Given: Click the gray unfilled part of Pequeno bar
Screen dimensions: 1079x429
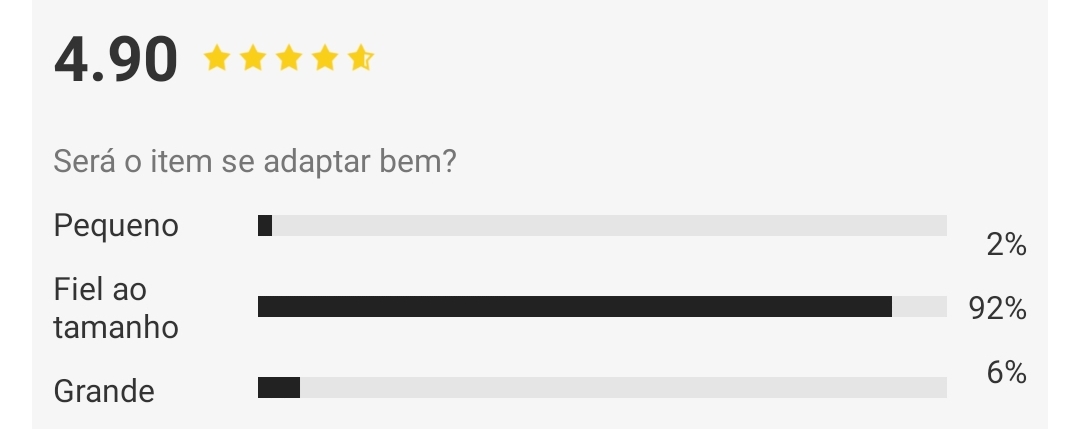Looking at the screenshot, I should pyautogui.click(x=609, y=225).
